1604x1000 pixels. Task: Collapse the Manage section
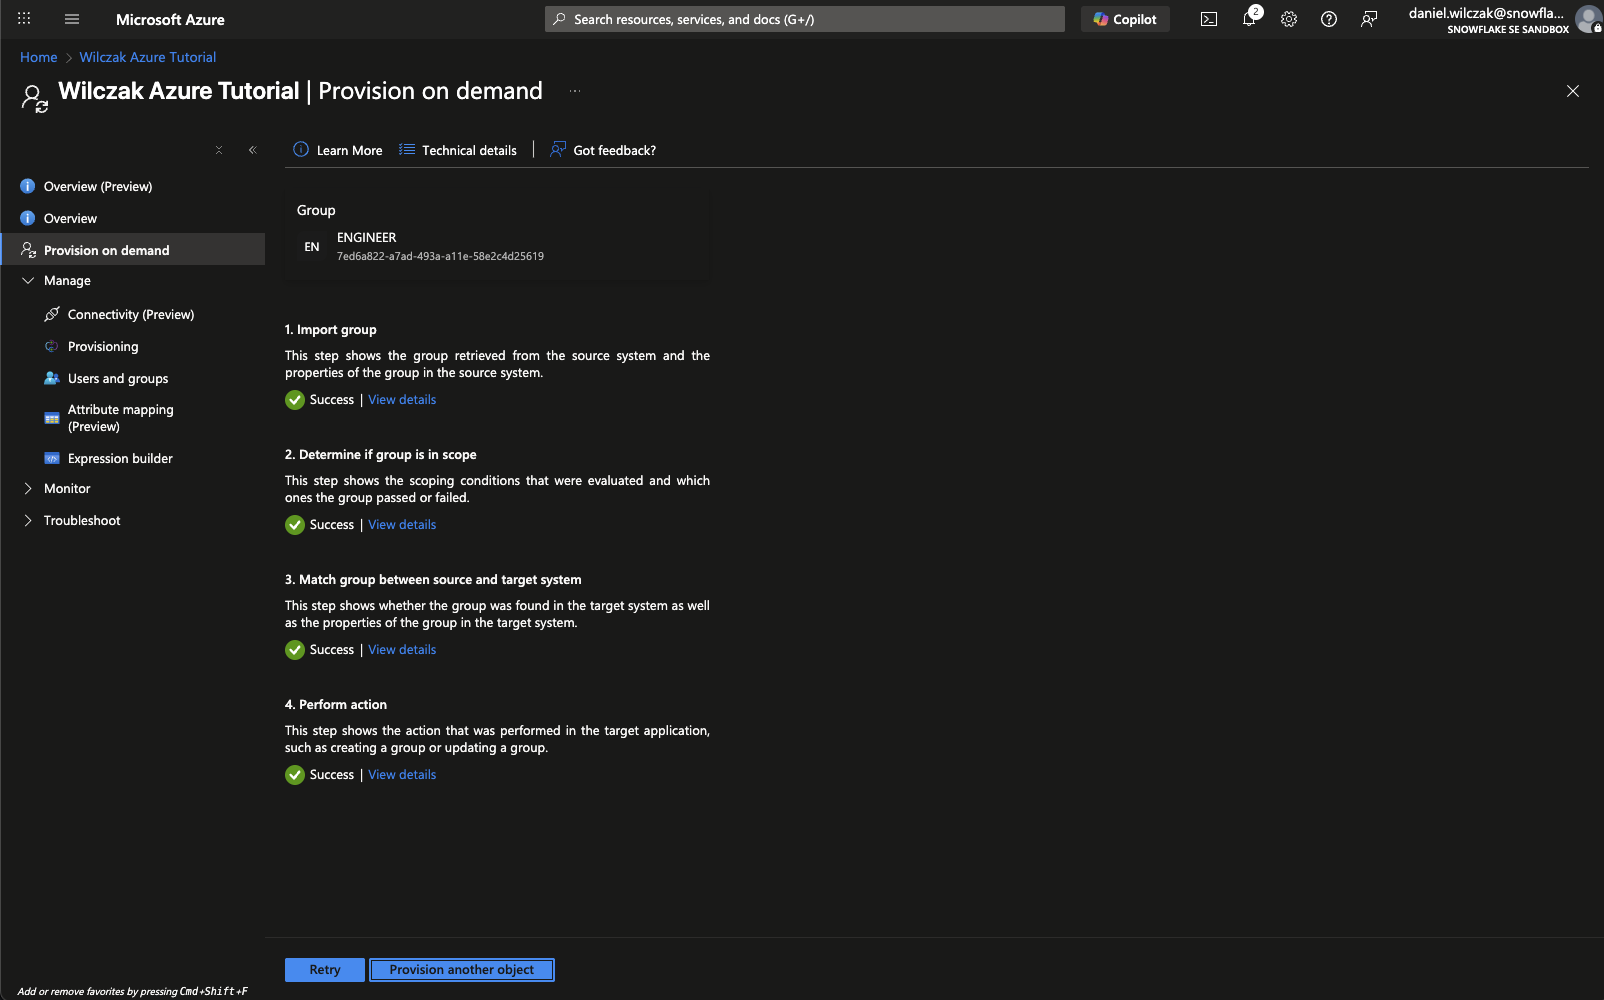tap(28, 281)
